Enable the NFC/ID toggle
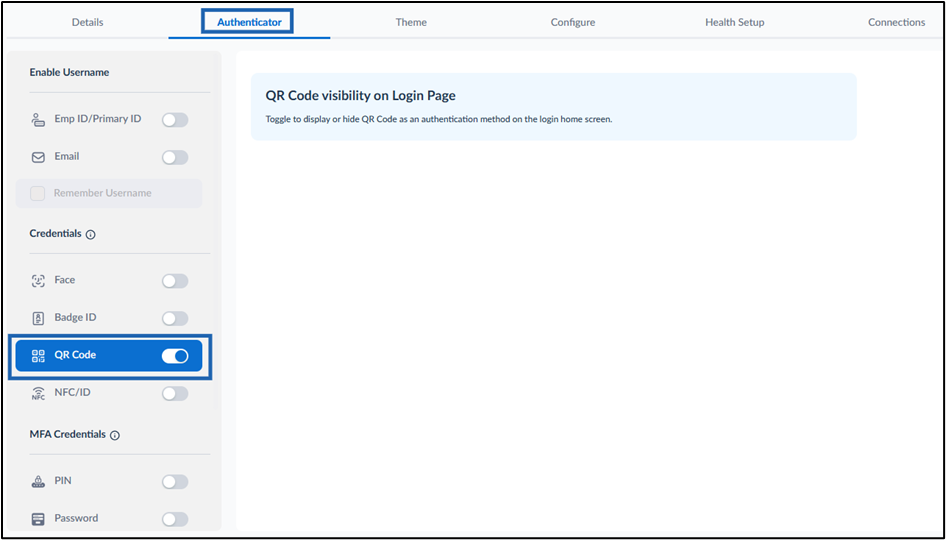946x540 pixels. 175,393
